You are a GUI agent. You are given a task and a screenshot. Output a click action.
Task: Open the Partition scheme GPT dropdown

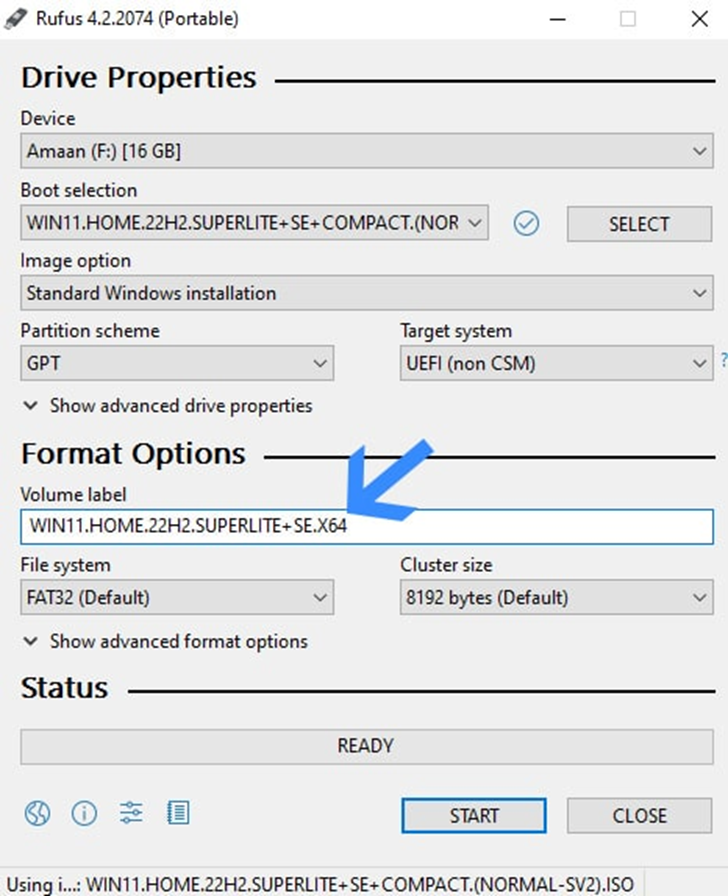pyautogui.click(x=177, y=363)
